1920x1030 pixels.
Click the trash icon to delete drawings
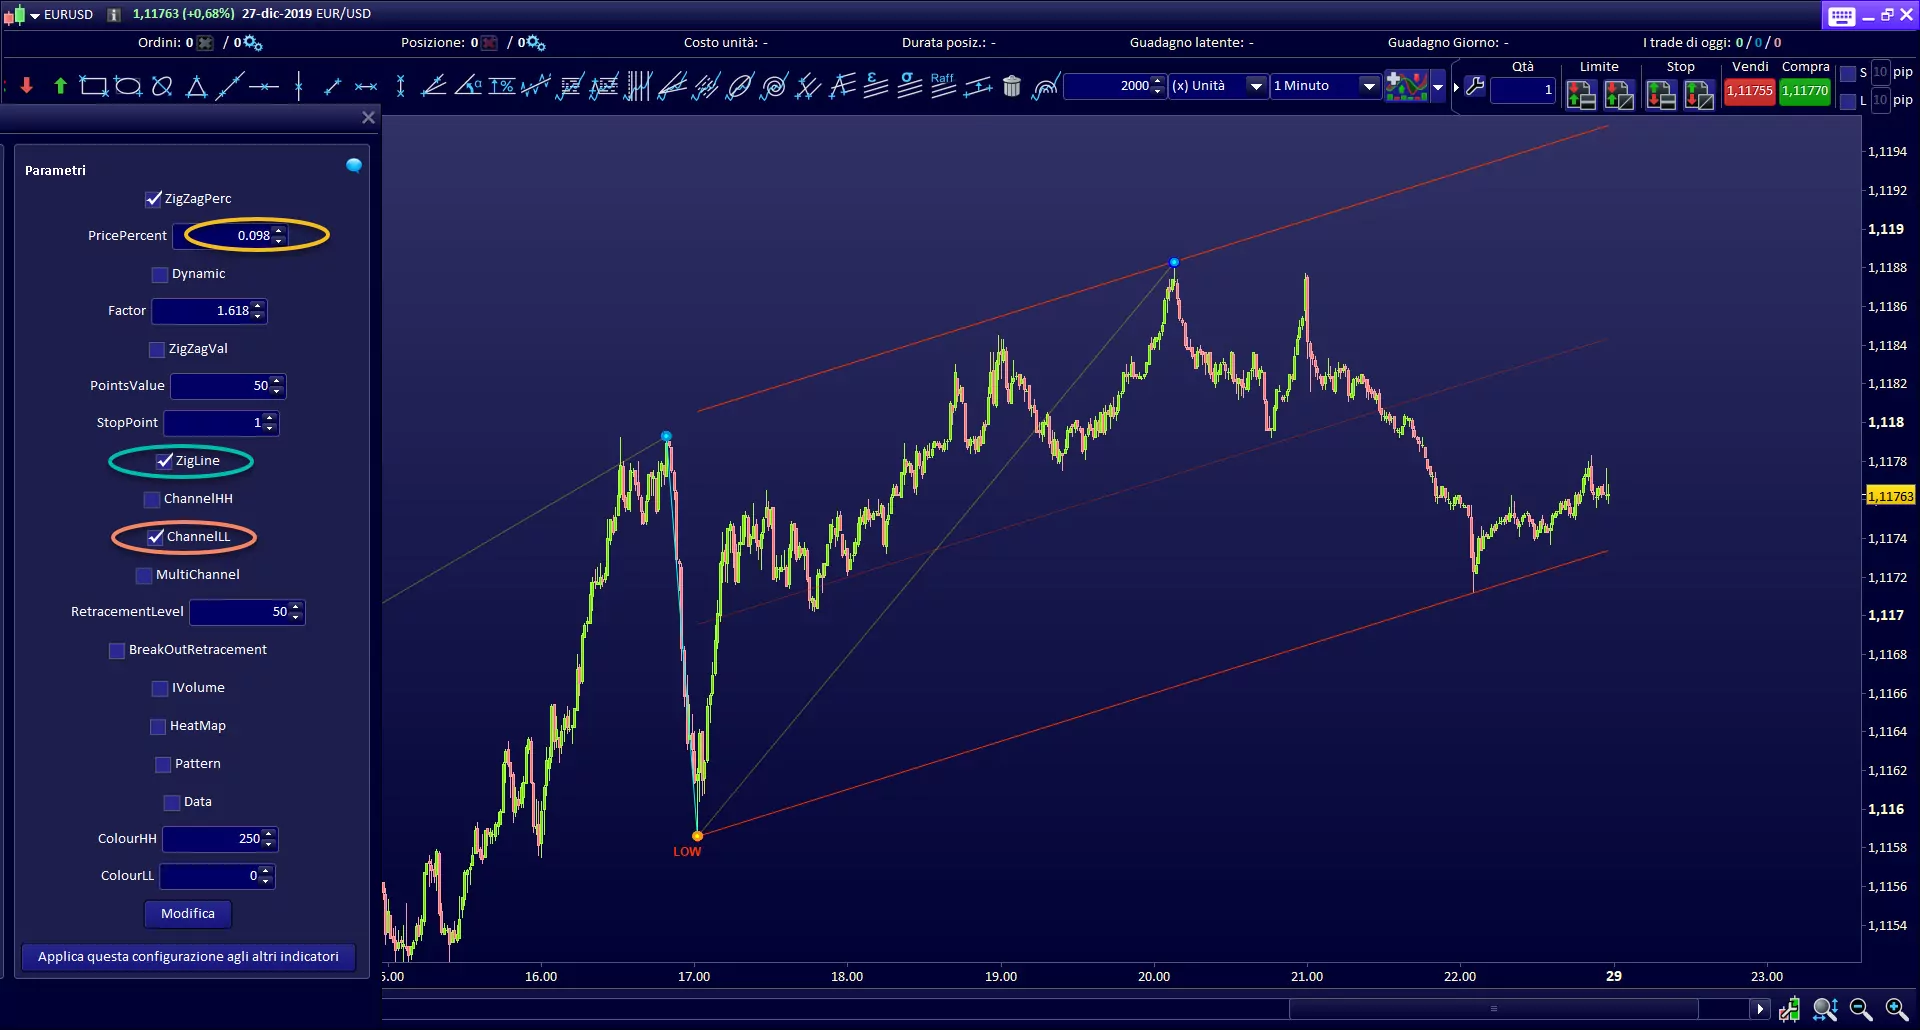click(1011, 87)
